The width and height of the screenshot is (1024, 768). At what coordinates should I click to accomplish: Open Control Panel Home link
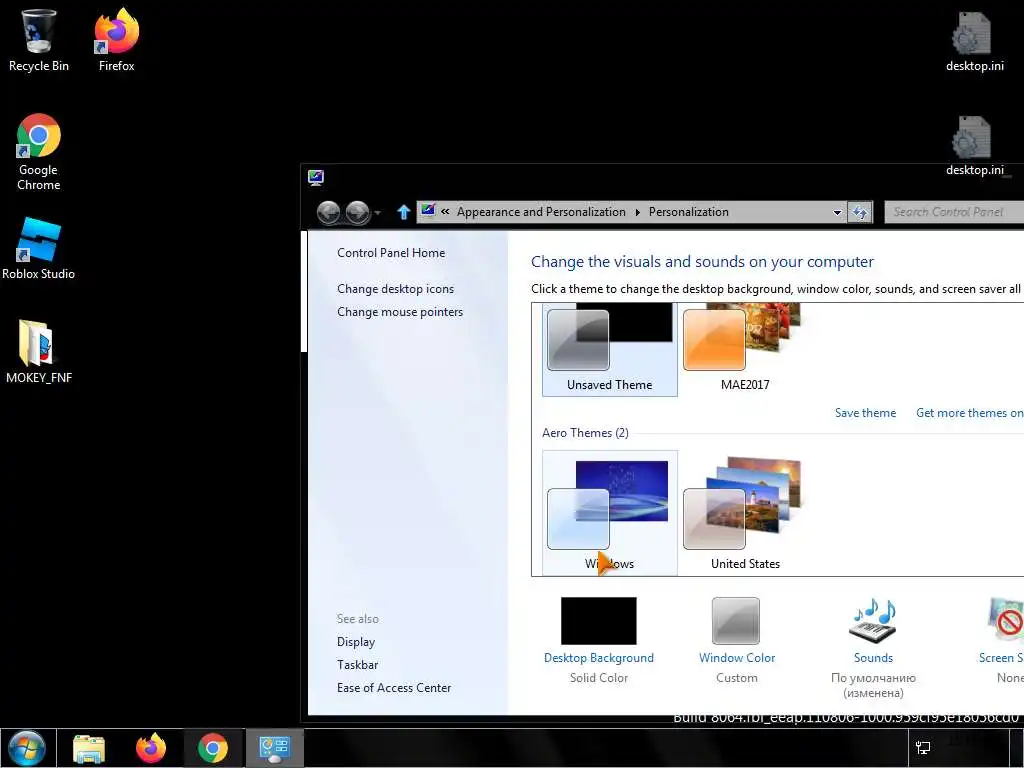391,253
